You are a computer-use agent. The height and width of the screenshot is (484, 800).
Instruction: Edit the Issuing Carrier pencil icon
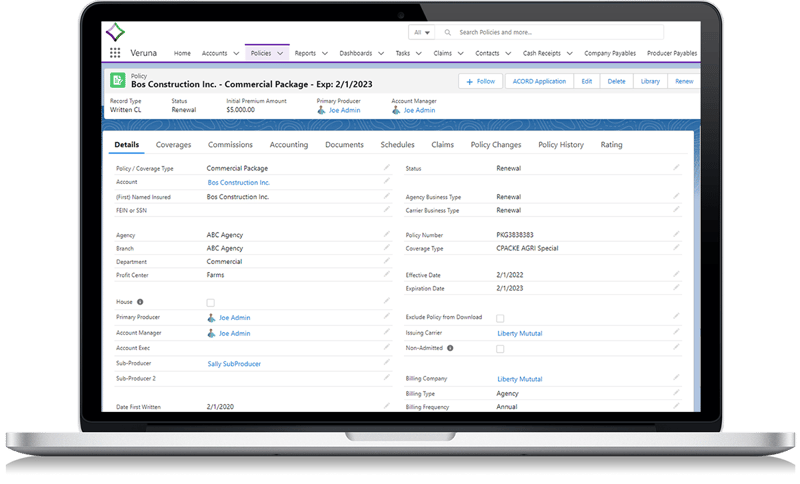[x=676, y=332]
